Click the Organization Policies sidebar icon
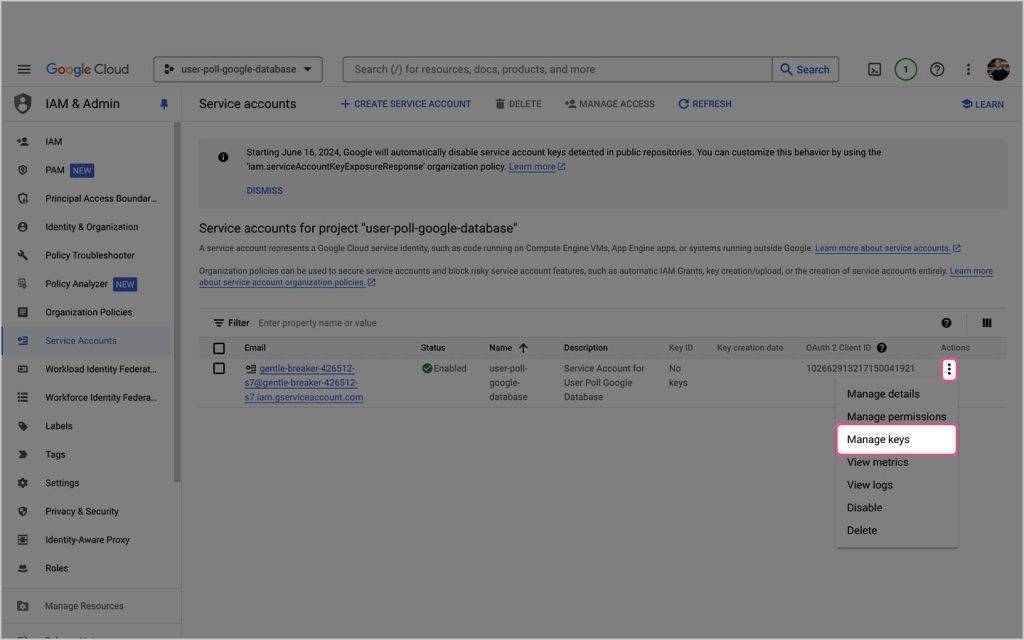 23,312
